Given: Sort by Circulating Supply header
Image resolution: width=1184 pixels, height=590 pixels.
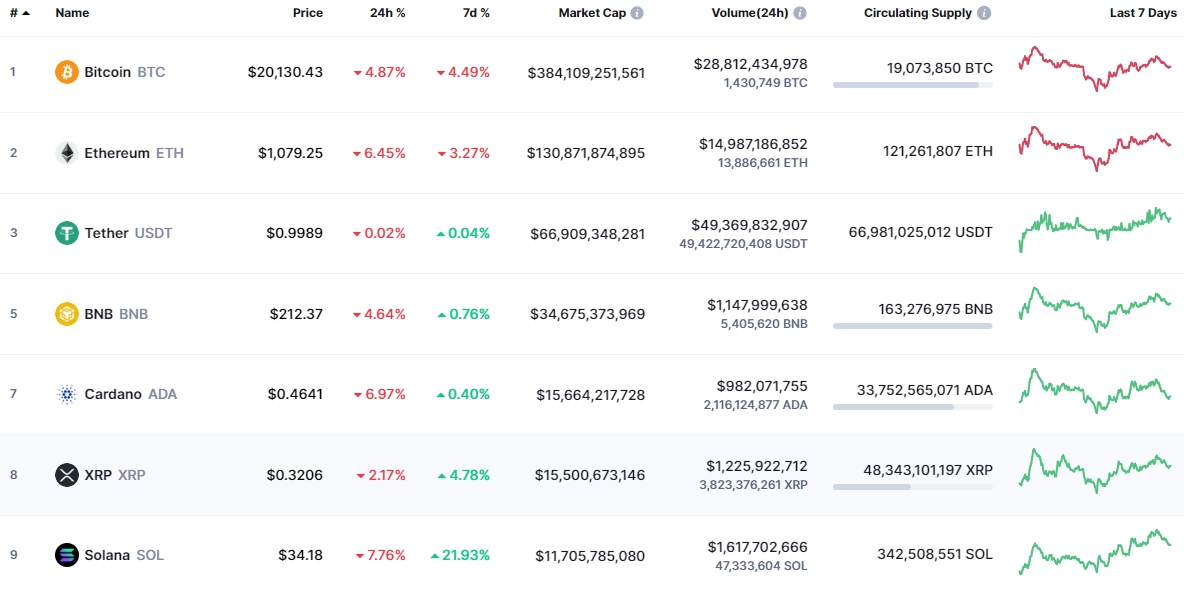Looking at the screenshot, I should point(918,13).
